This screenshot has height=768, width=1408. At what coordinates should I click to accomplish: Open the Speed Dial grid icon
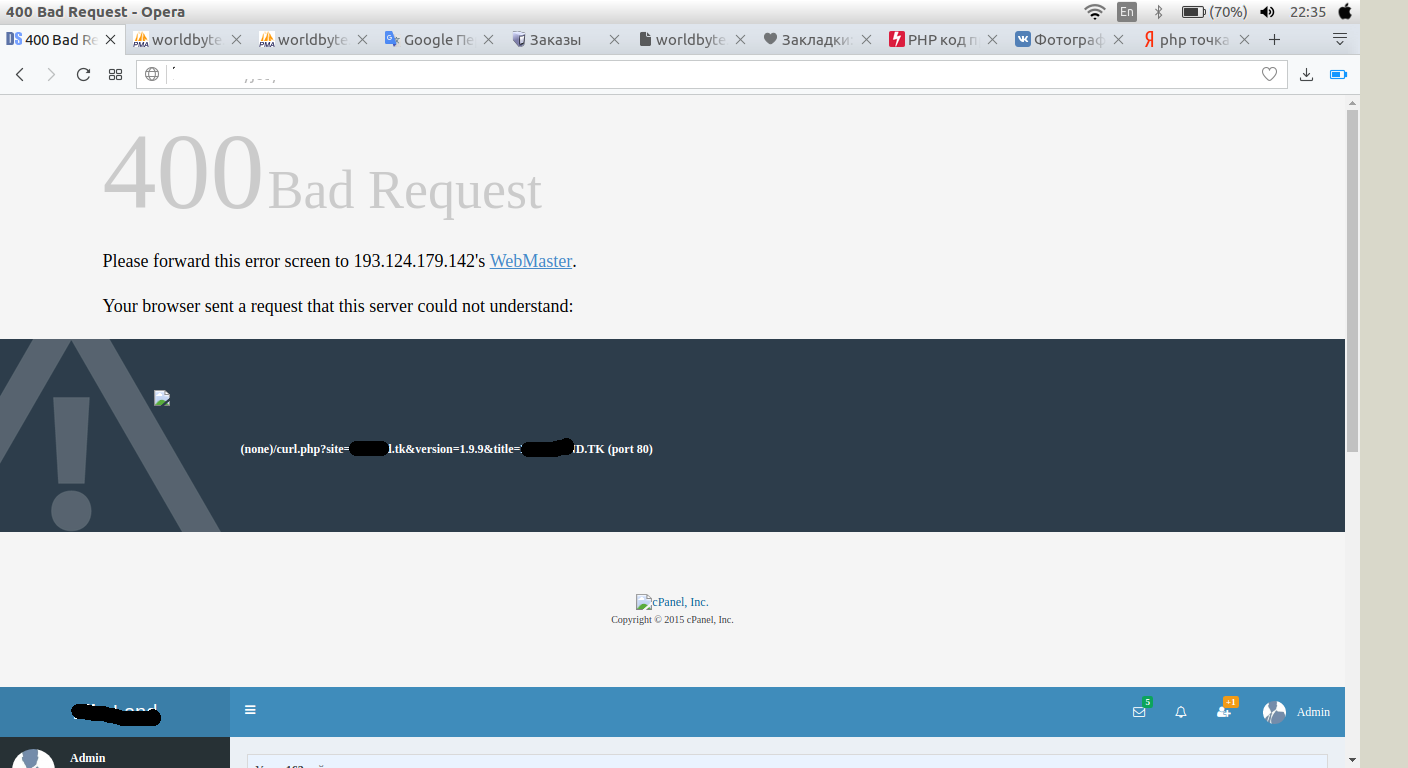[115, 74]
